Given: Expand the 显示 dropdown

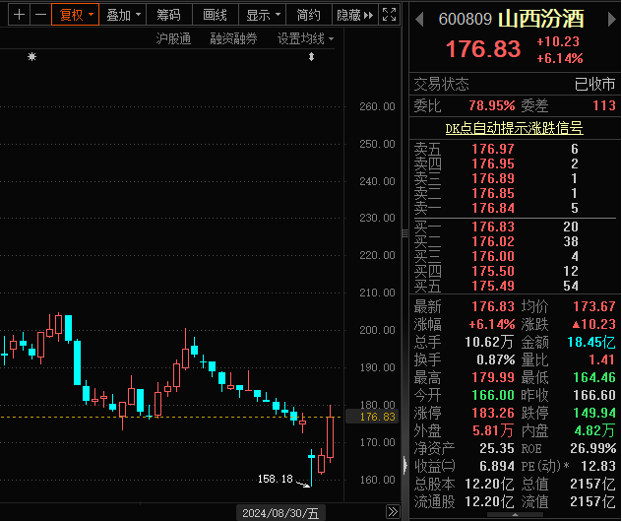Looking at the screenshot, I should 262,15.
